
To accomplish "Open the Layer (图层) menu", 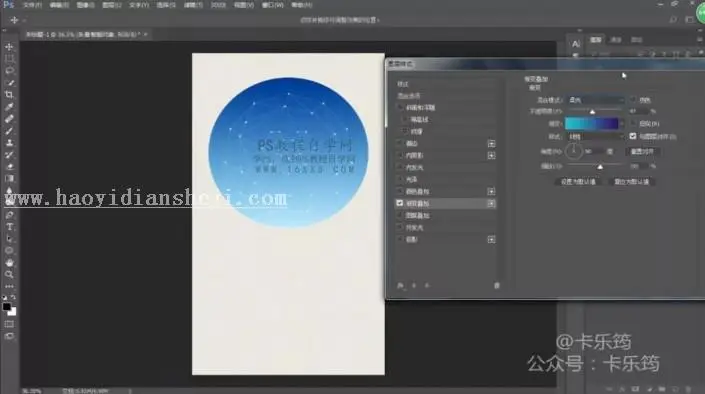I will 112,5.
